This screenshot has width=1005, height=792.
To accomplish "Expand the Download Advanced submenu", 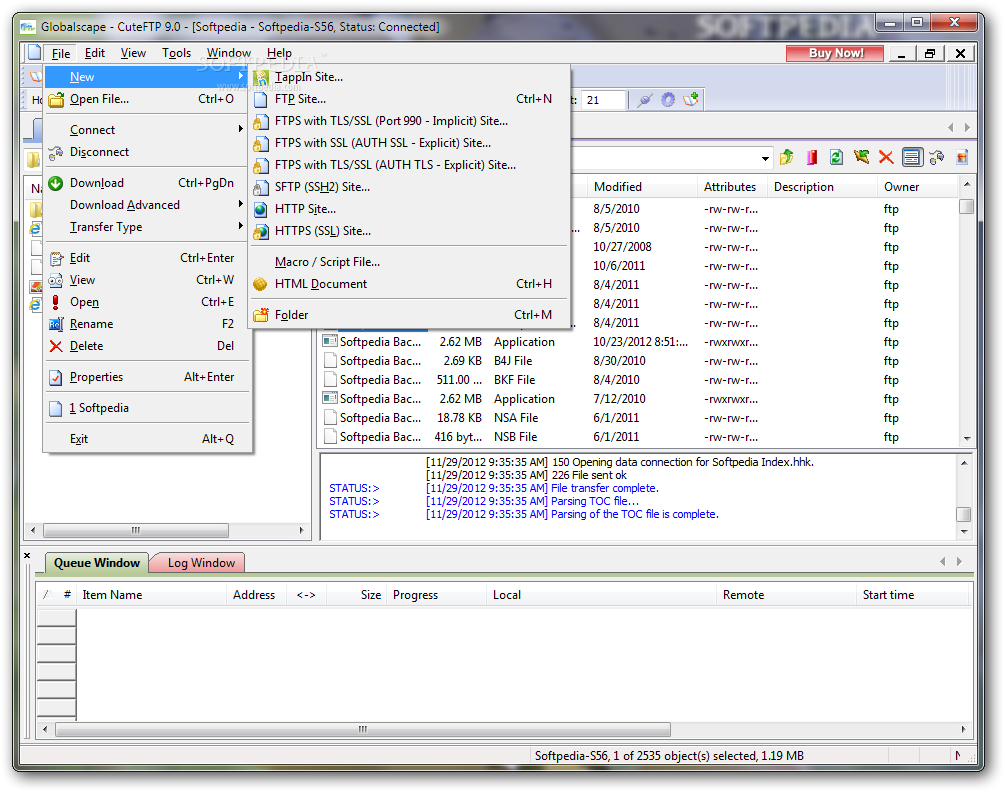I will [147, 204].
